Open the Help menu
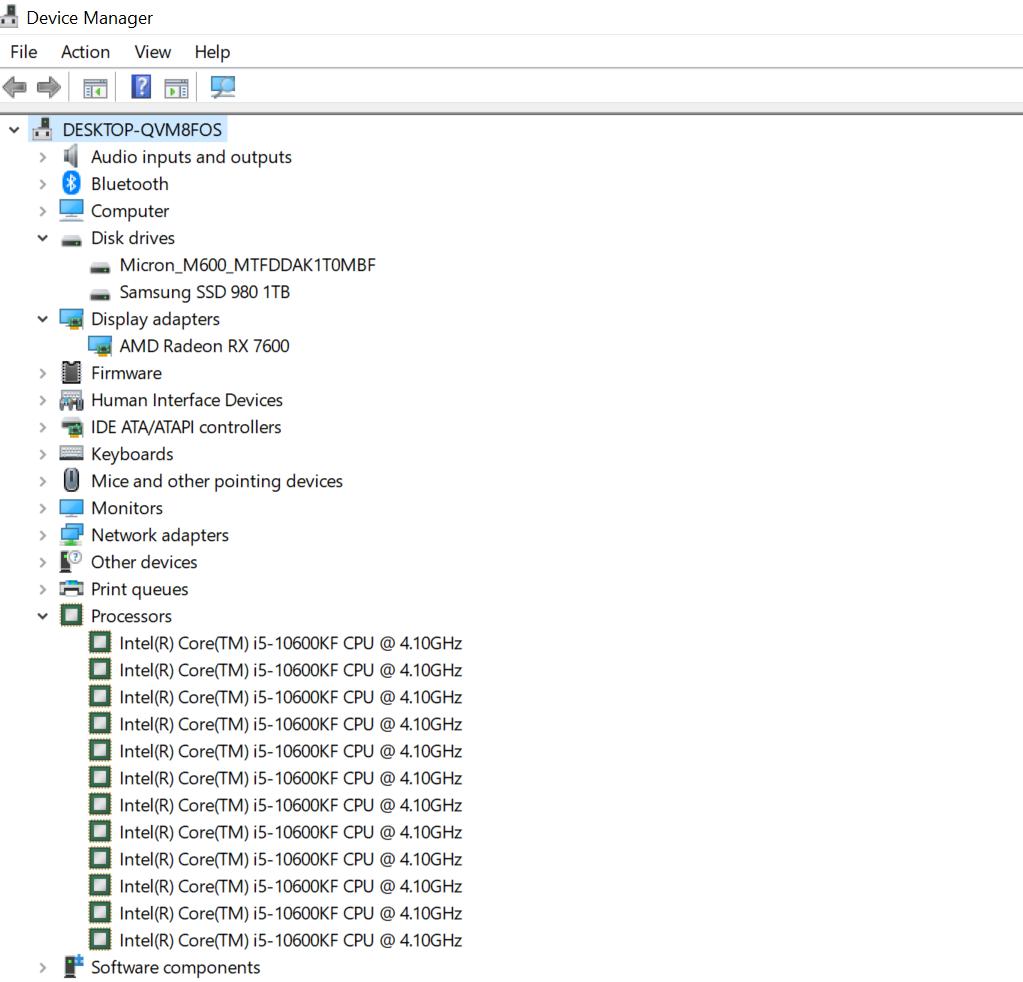 212,52
